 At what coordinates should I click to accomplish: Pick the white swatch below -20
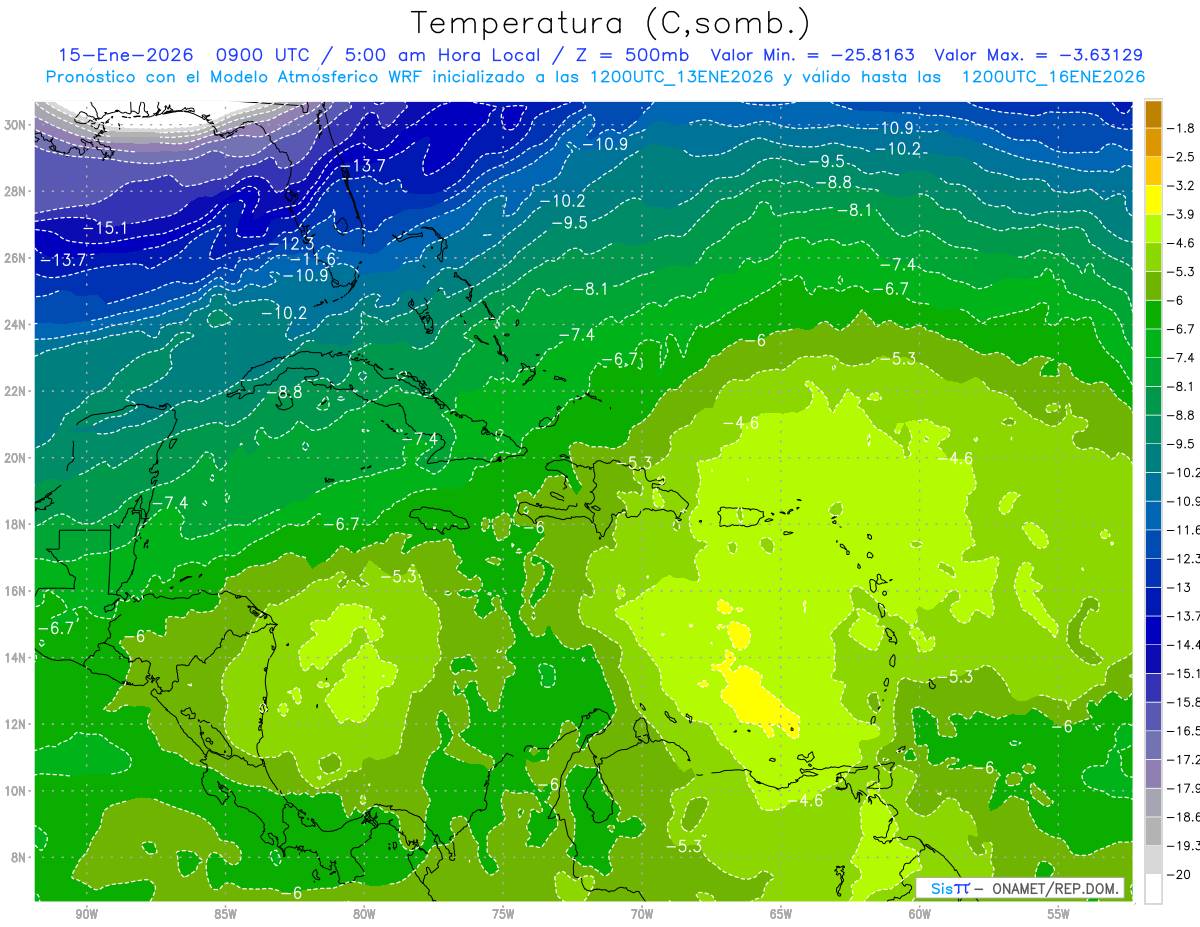[x=1154, y=889]
